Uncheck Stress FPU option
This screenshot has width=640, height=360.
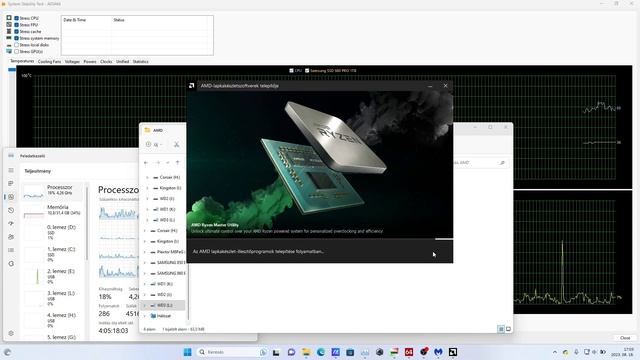(x=16, y=25)
